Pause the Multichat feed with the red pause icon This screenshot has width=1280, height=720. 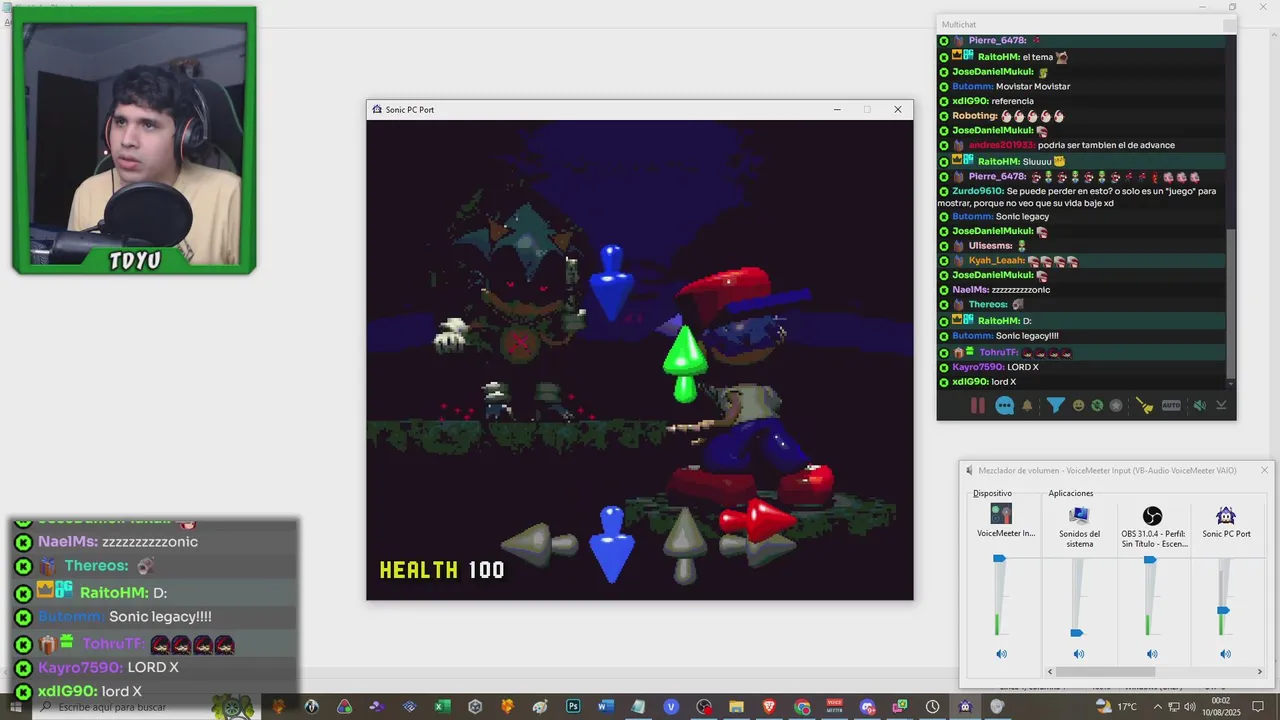pyautogui.click(x=977, y=405)
